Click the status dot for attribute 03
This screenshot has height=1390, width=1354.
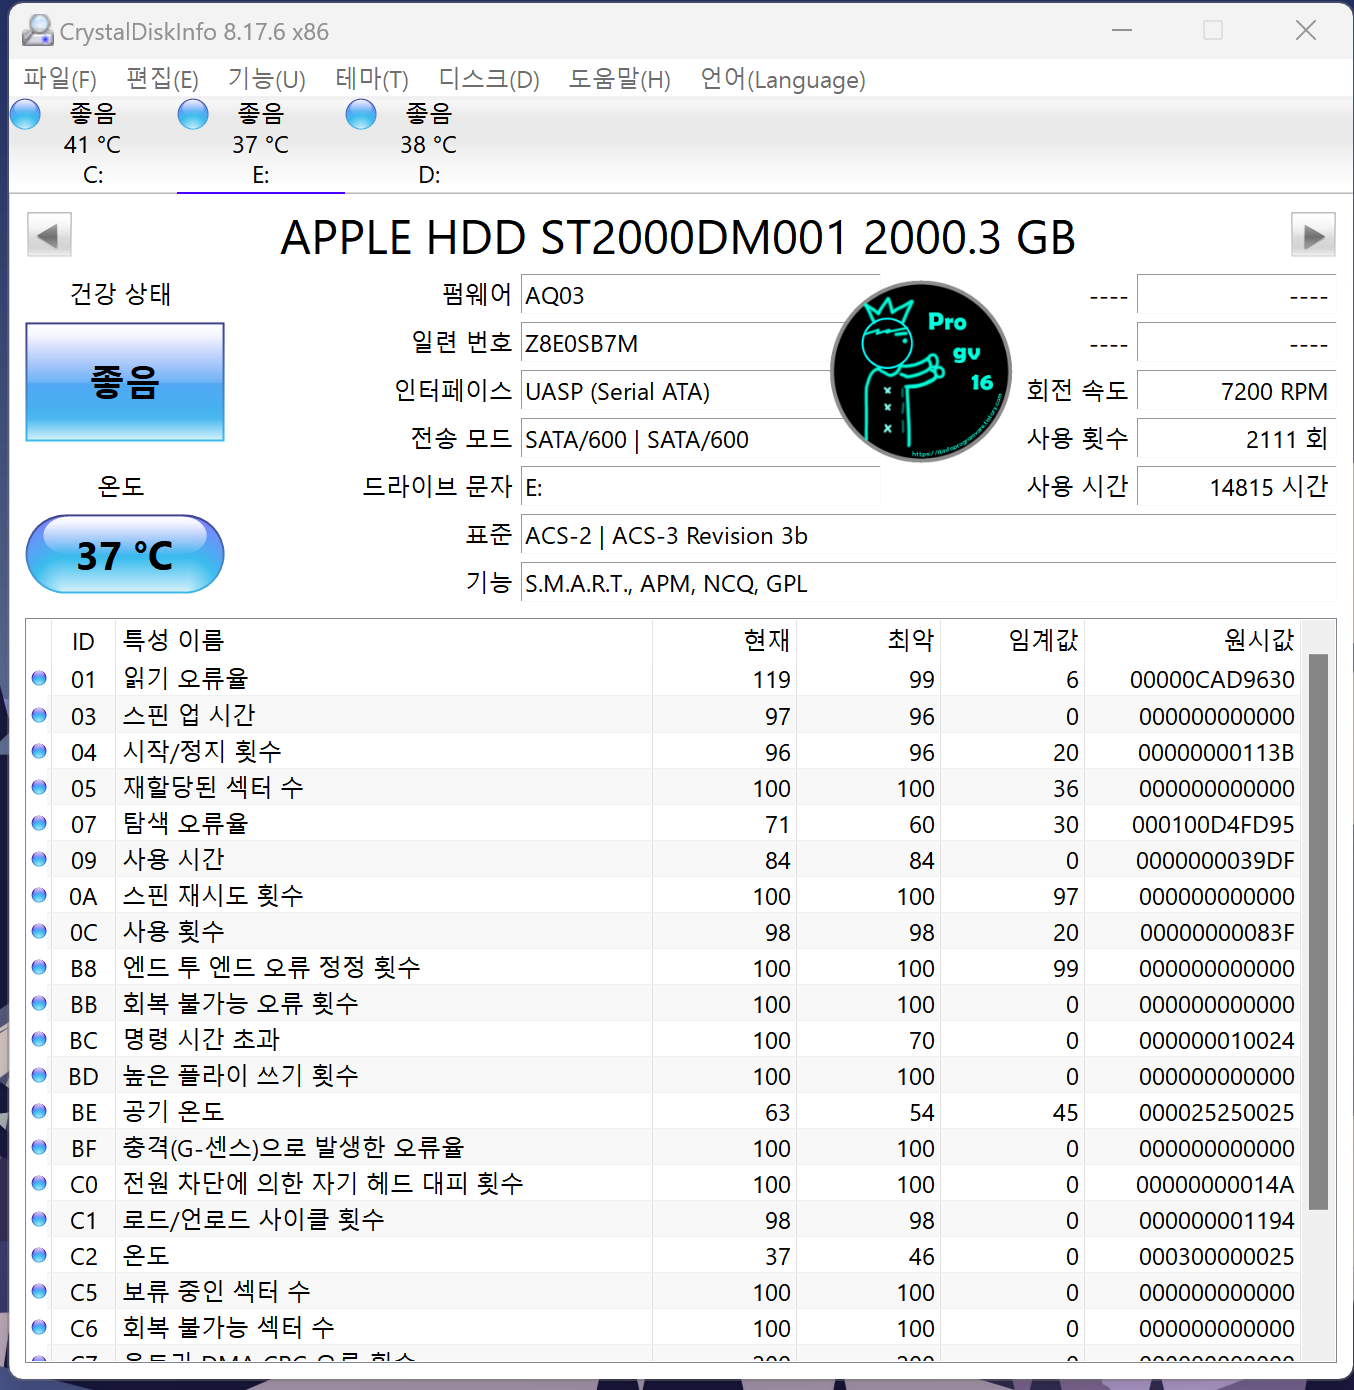point(39,715)
